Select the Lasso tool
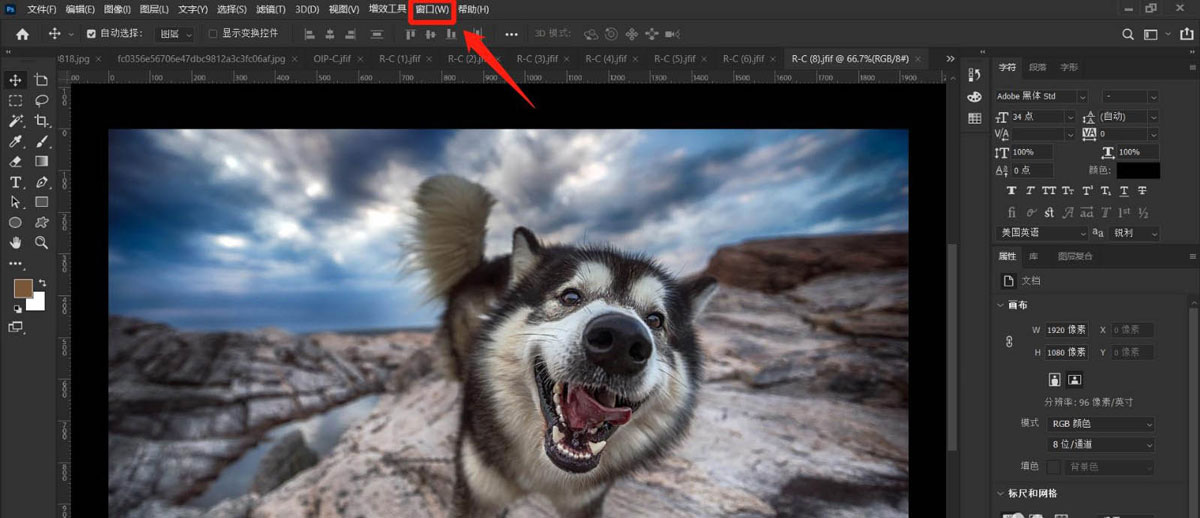Image resolution: width=1200 pixels, height=518 pixels. [x=41, y=101]
